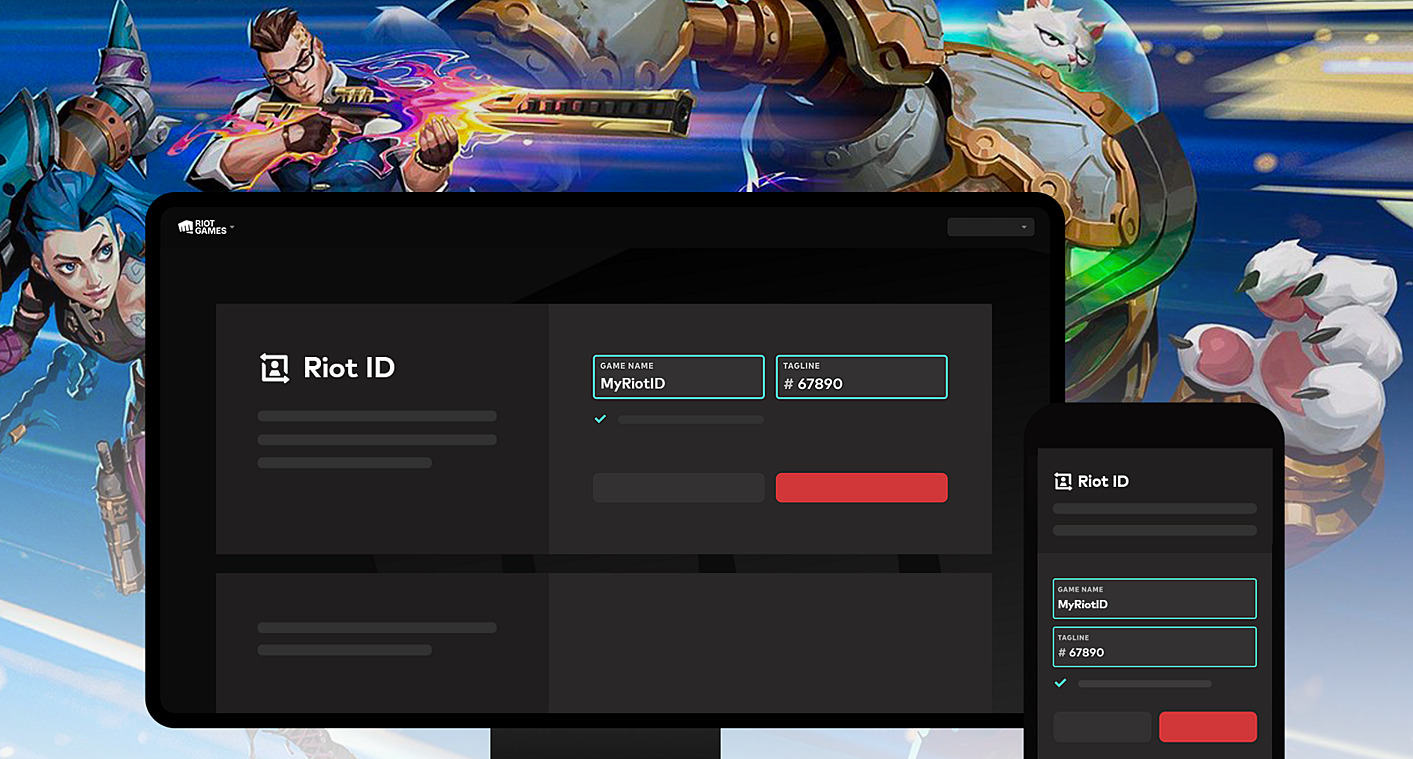Image resolution: width=1413 pixels, height=759 pixels.
Task: Click the teal checkmark under the monitor's Game Name field
Action: 600,419
